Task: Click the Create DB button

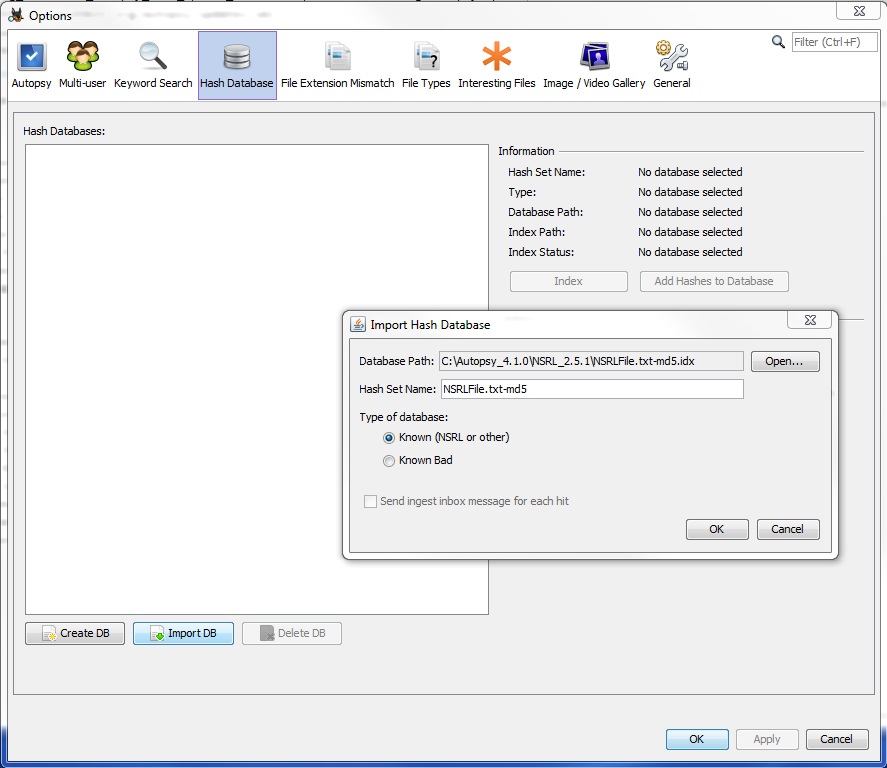Action: [x=74, y=633]
